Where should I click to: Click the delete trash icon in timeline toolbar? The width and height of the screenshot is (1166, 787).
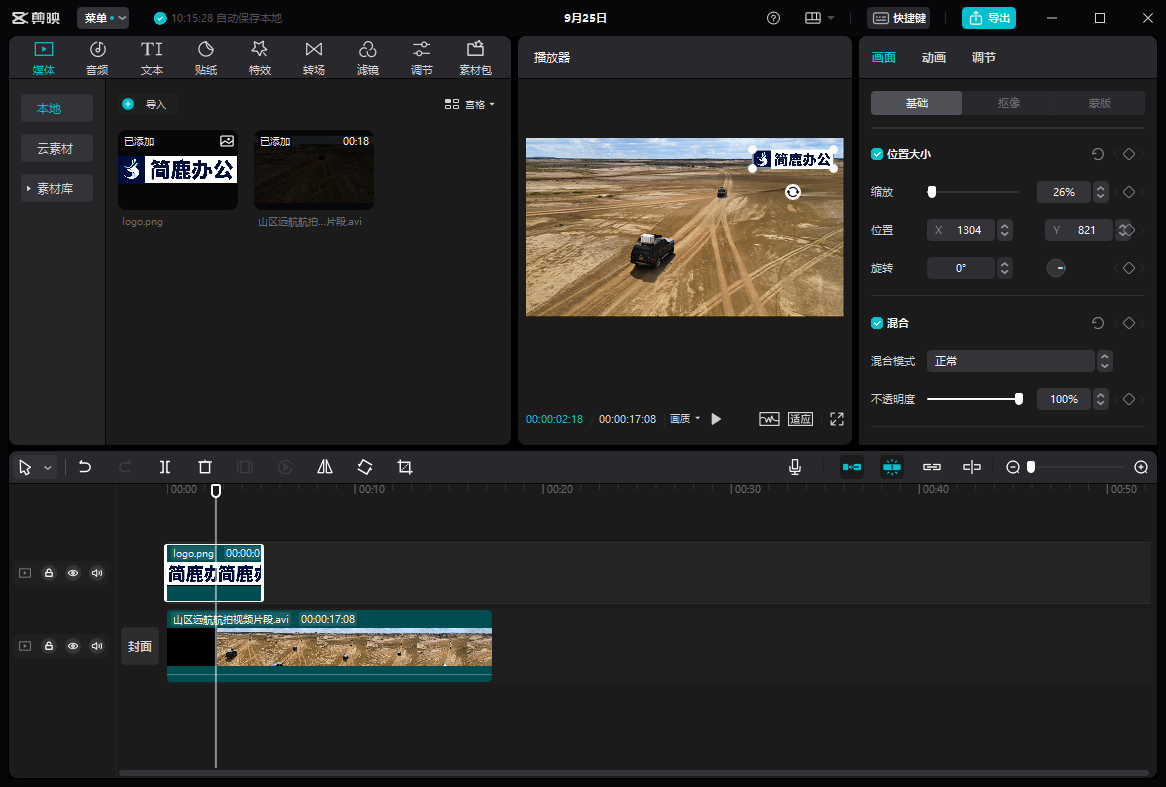click(x=205, y=467)
